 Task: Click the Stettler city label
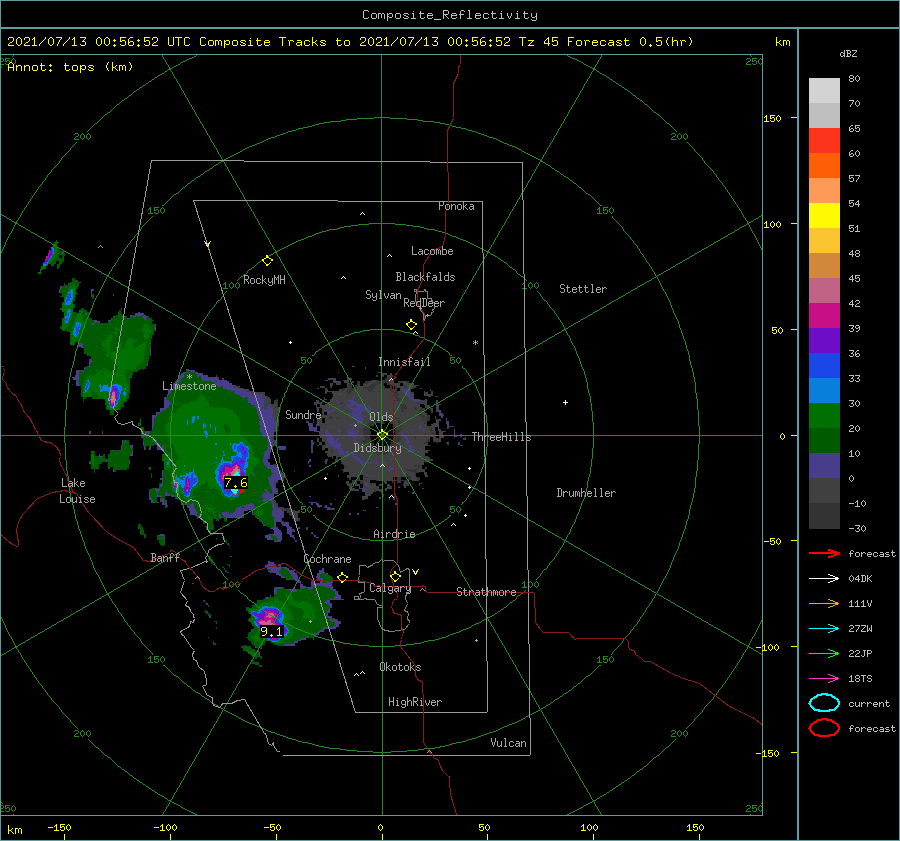tap(583, 289)
